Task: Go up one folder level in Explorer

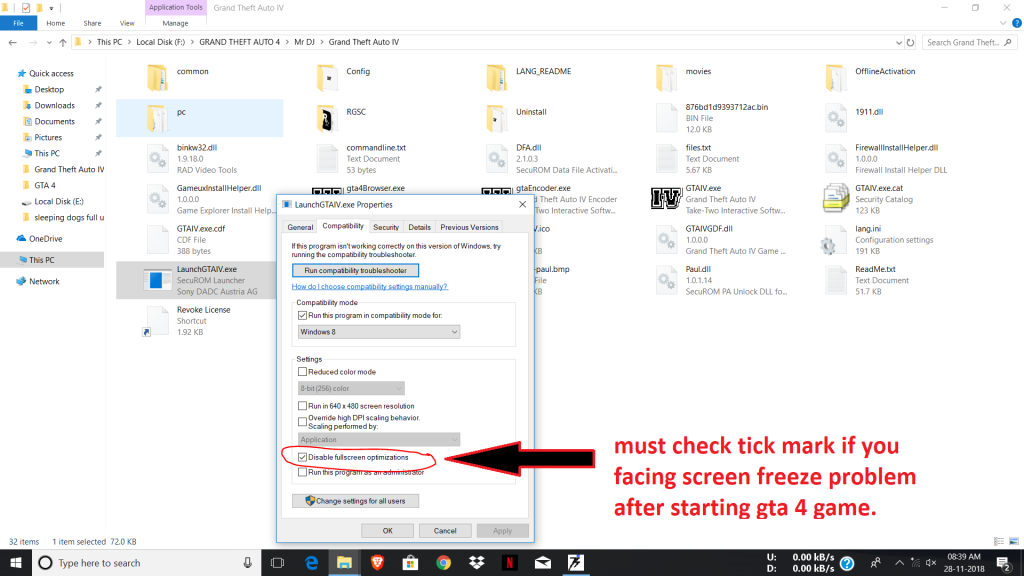Action: [63, 42]
